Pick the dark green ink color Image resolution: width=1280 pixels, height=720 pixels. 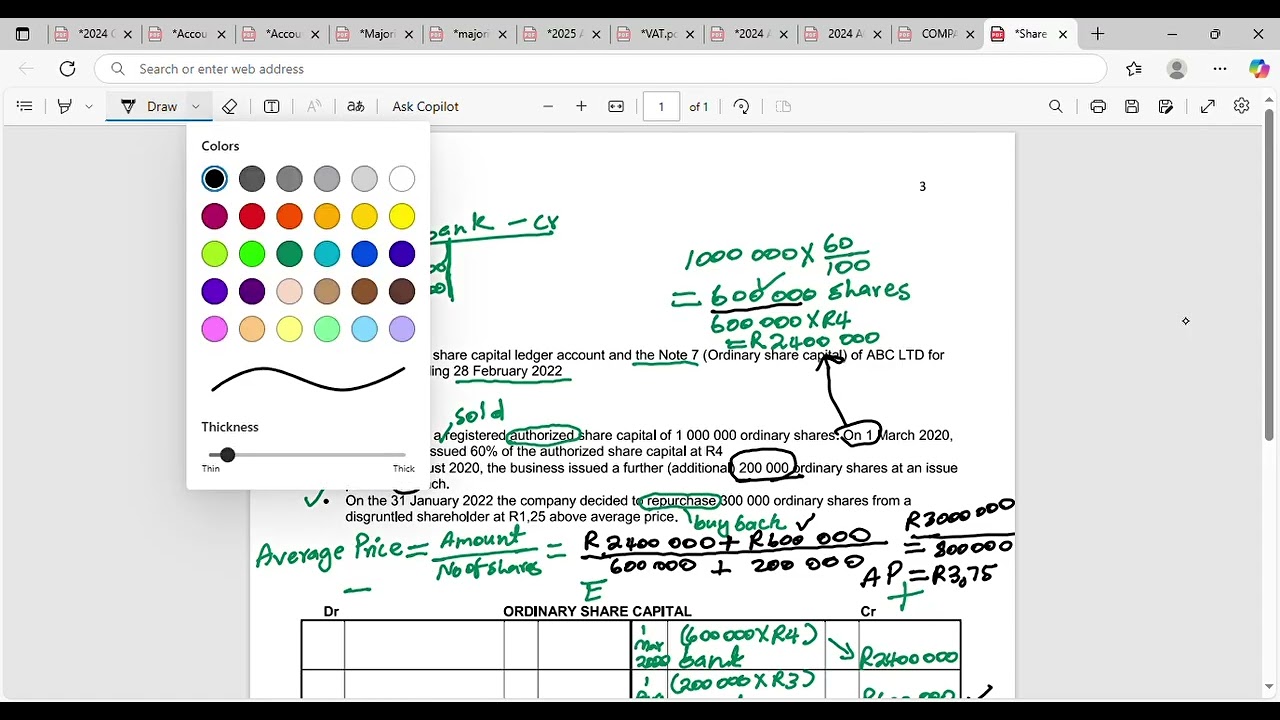tap(289, 254)
